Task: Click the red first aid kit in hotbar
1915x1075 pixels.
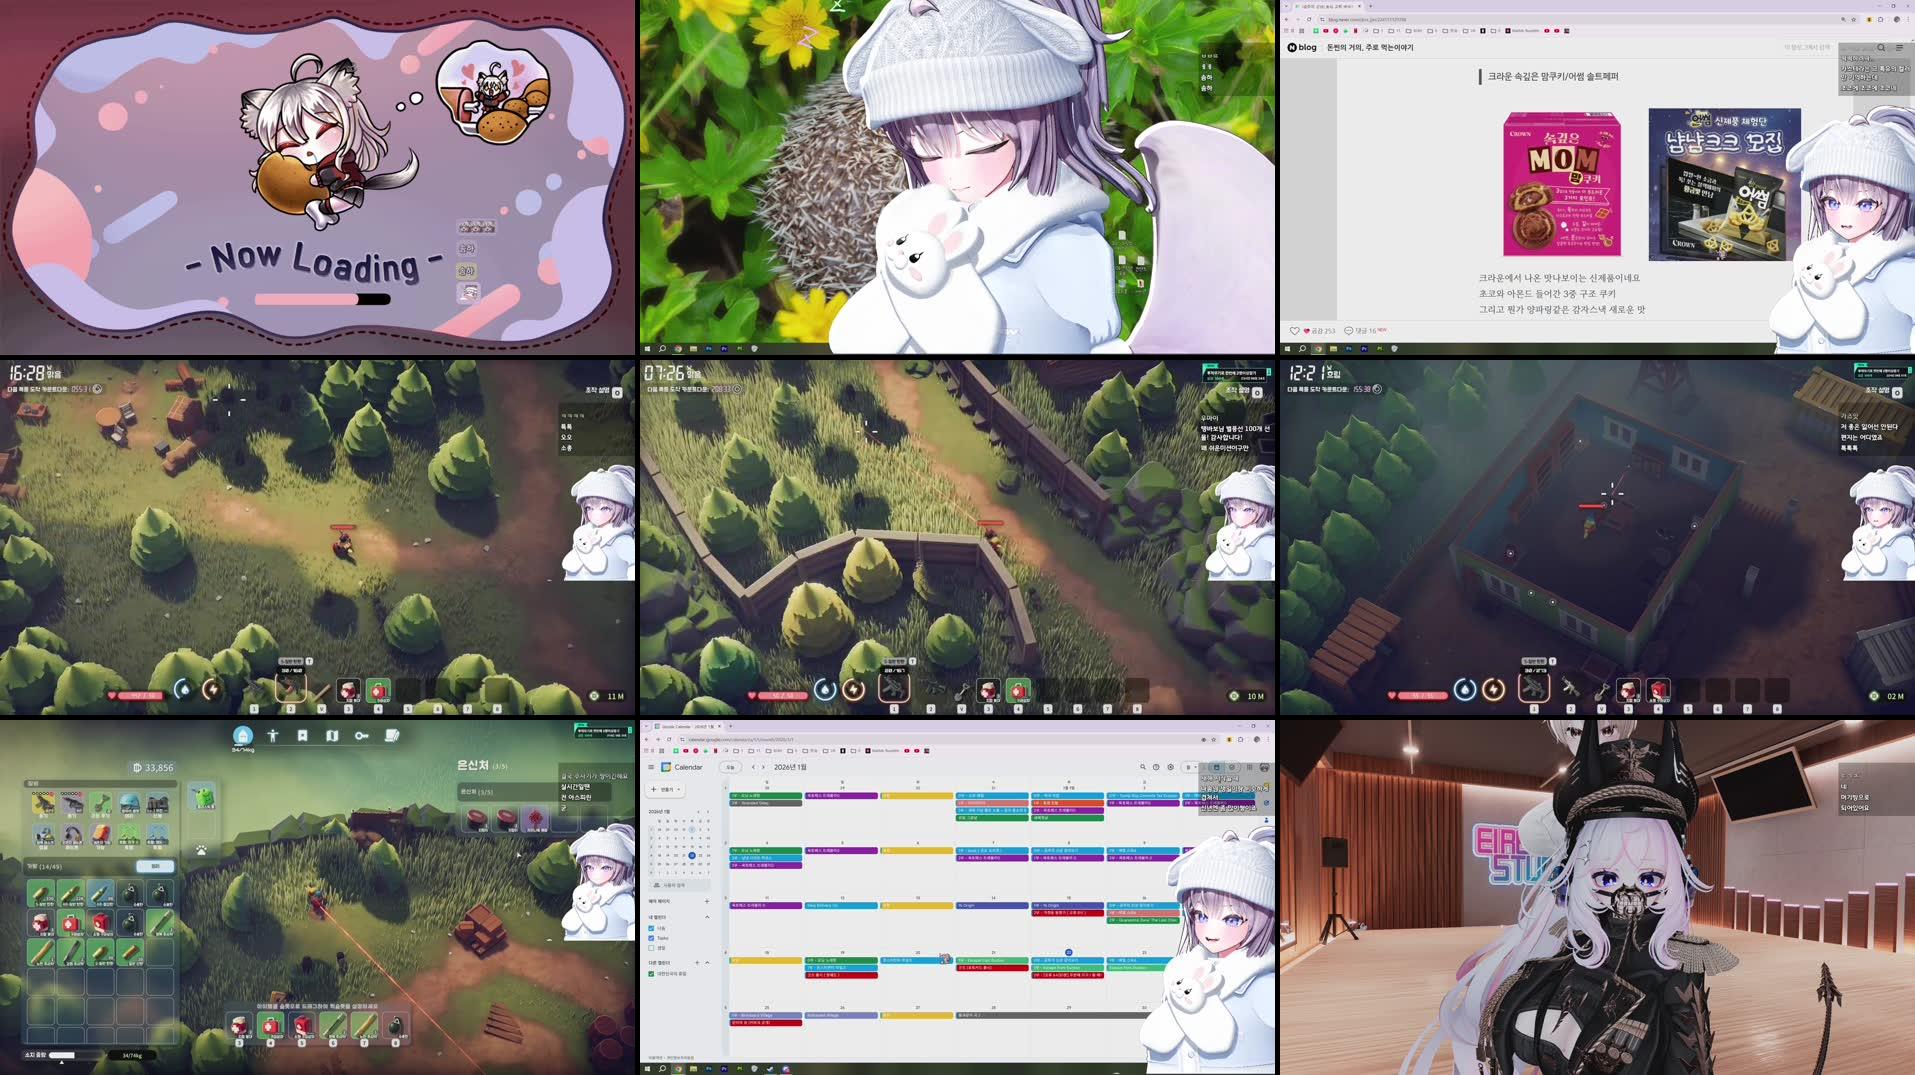Action: point(270,1025)
